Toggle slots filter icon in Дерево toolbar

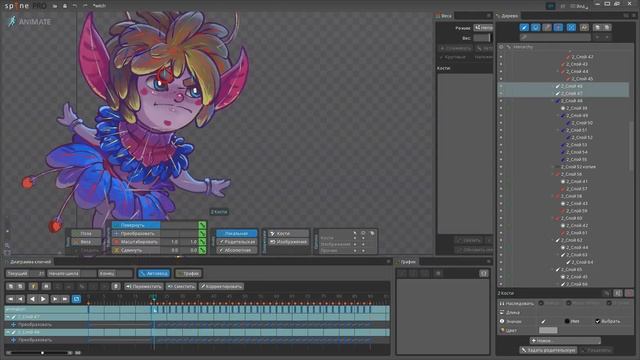click(x=536, y=27)
